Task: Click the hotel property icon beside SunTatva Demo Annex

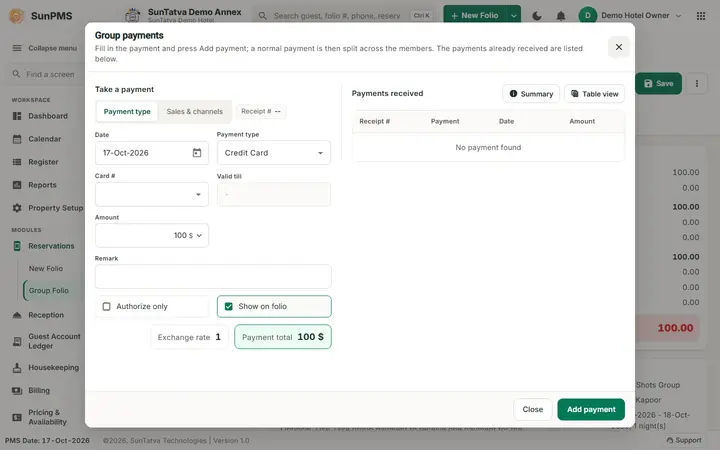Action: pos(133,15)
